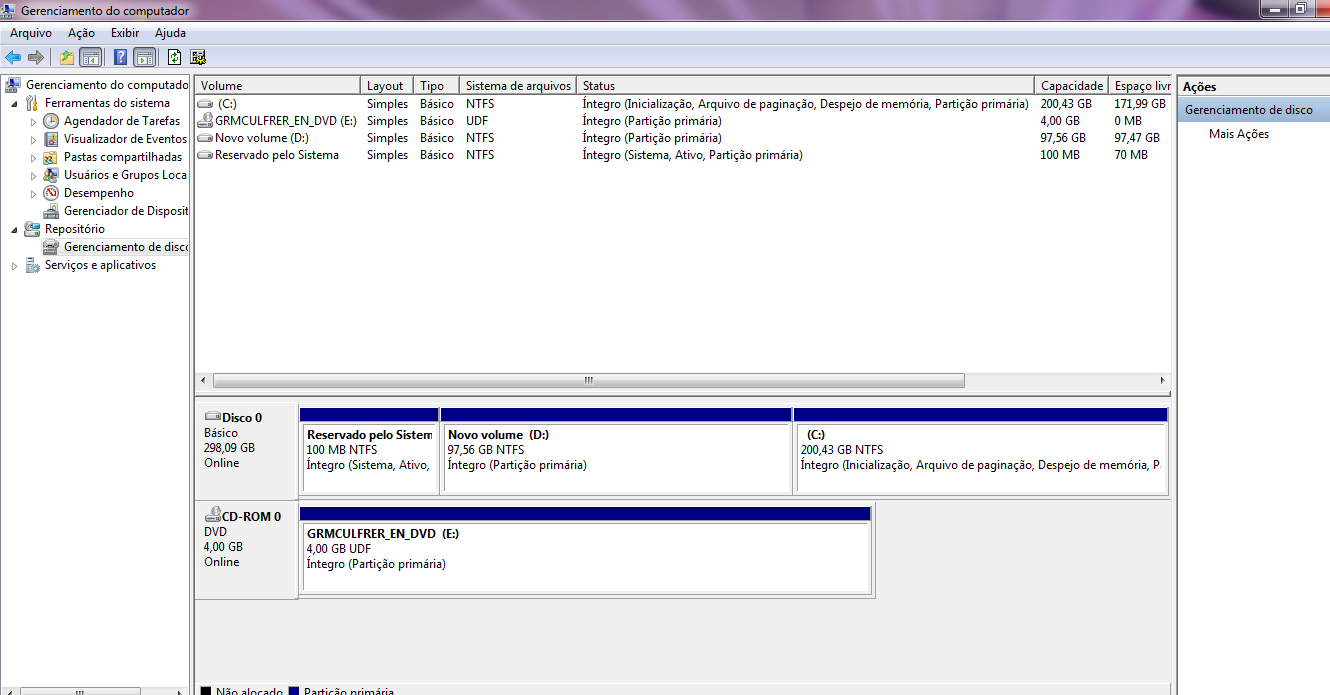Select the Desempenho gauge icon
1330x695 pixels.
52,193
